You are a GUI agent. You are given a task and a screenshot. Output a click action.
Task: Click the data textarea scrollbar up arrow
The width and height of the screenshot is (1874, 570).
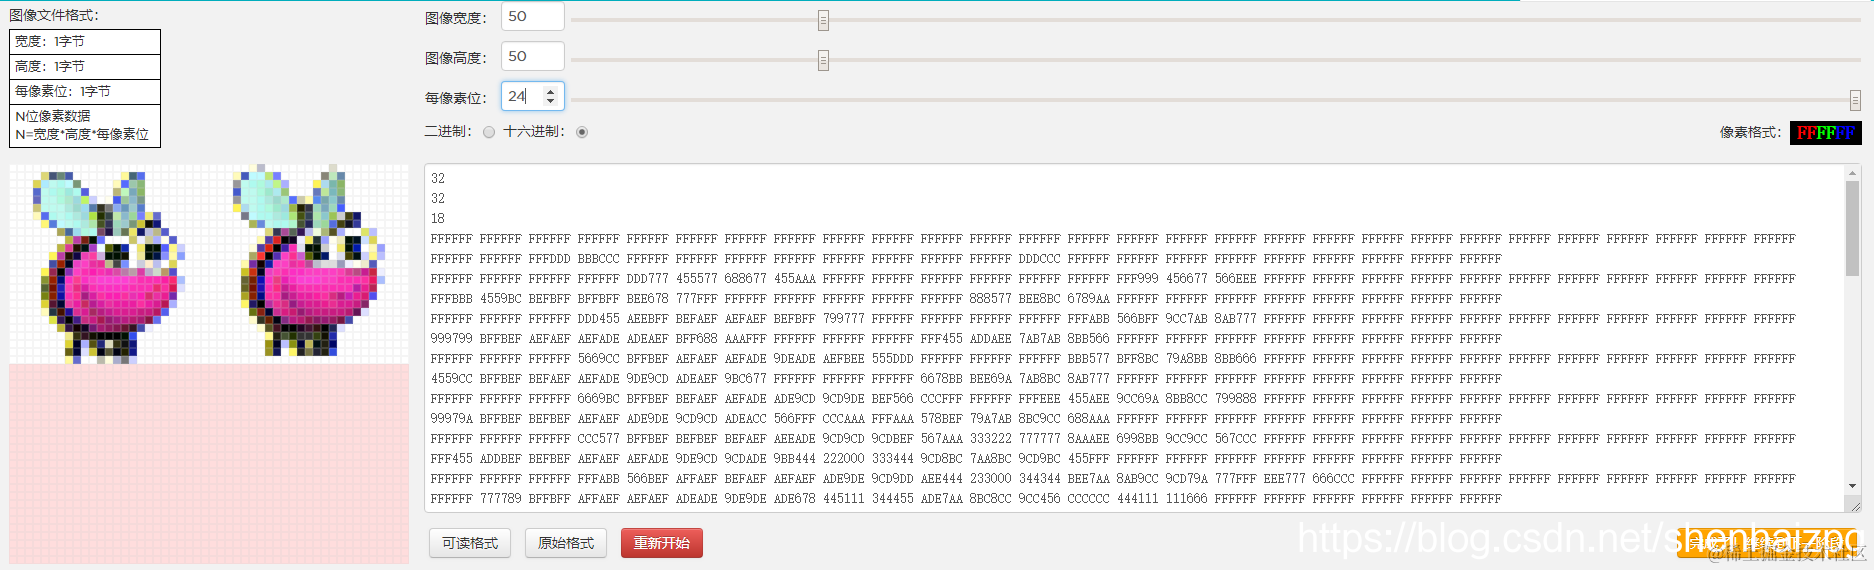point(1853,174)
